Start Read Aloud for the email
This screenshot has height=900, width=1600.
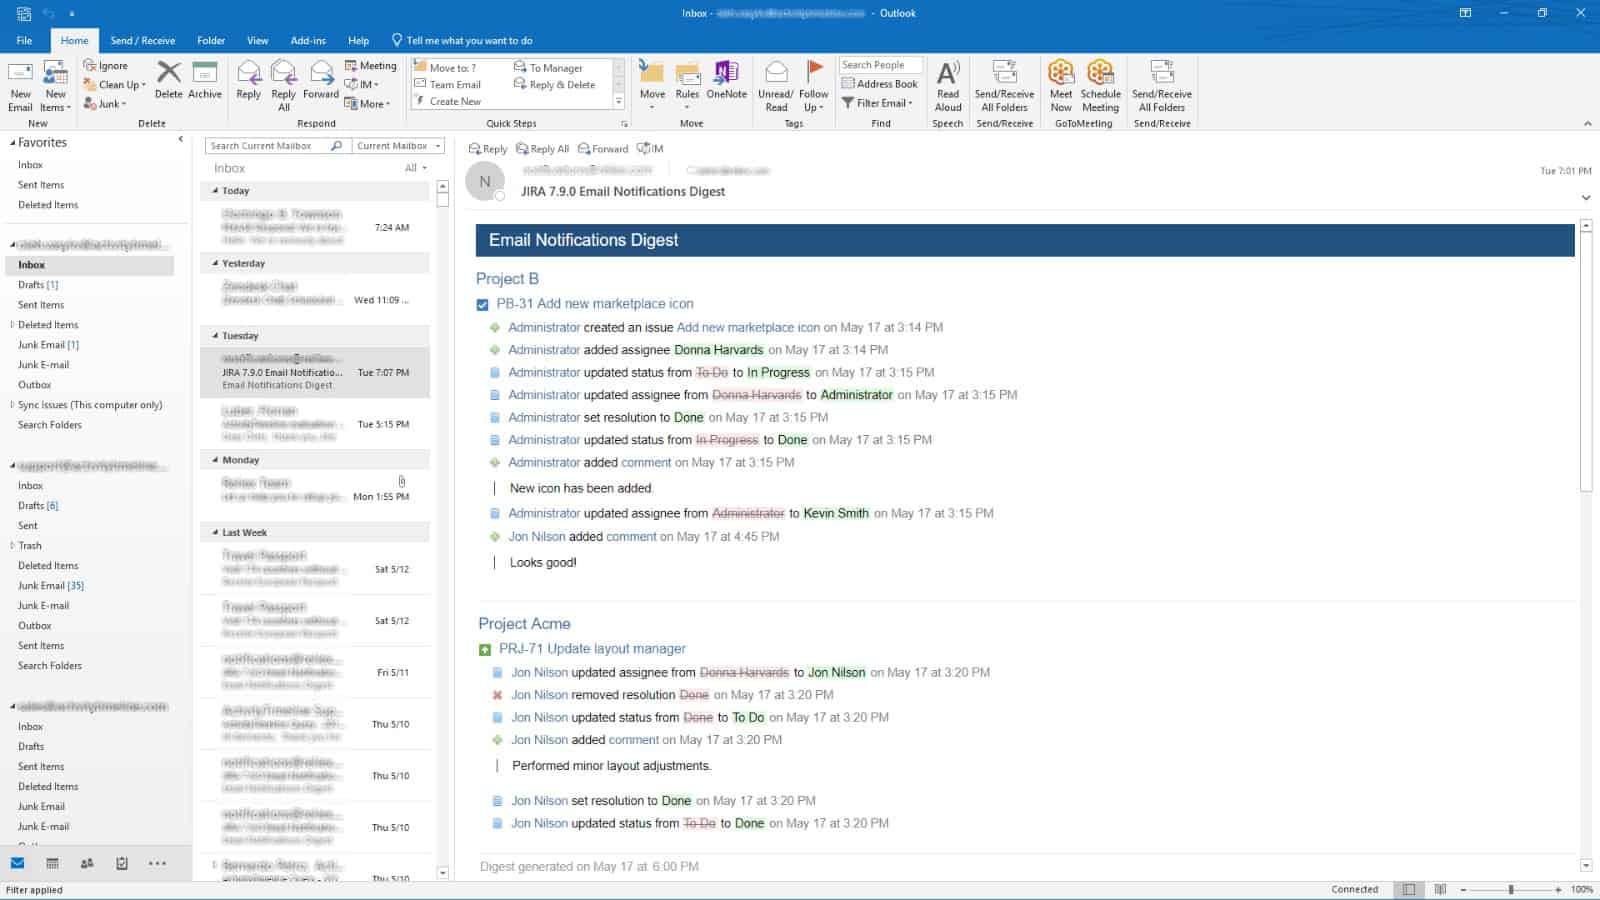[947, 85]
